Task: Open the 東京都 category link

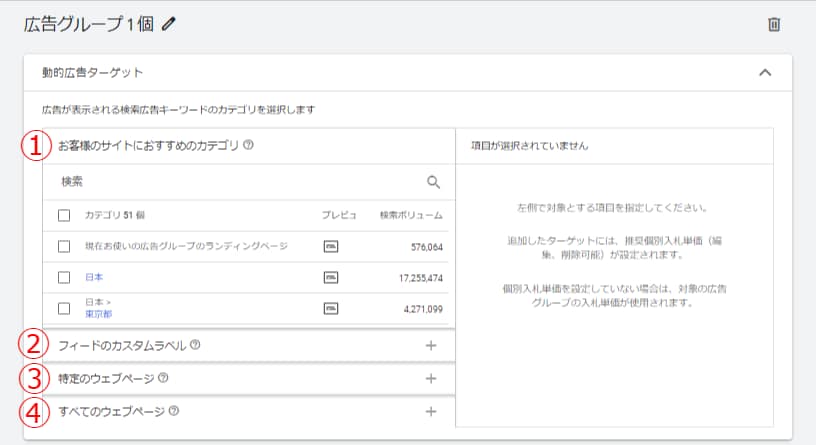Action: 98,314
